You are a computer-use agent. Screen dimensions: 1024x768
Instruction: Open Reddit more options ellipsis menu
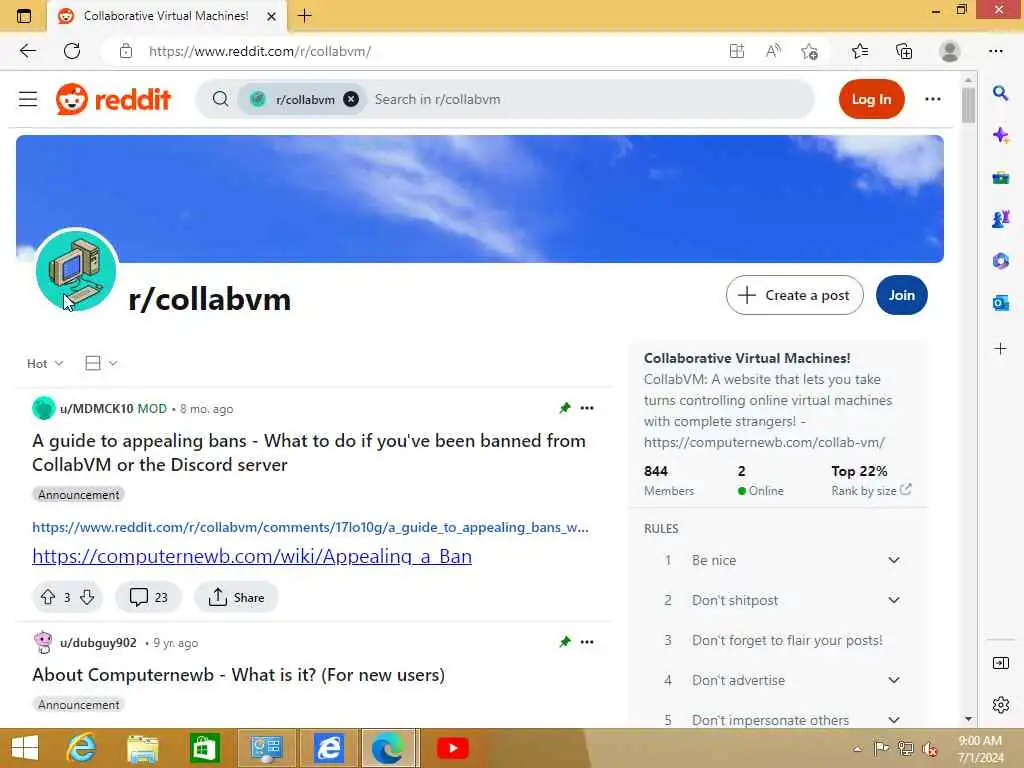click(x=933, y=99)
